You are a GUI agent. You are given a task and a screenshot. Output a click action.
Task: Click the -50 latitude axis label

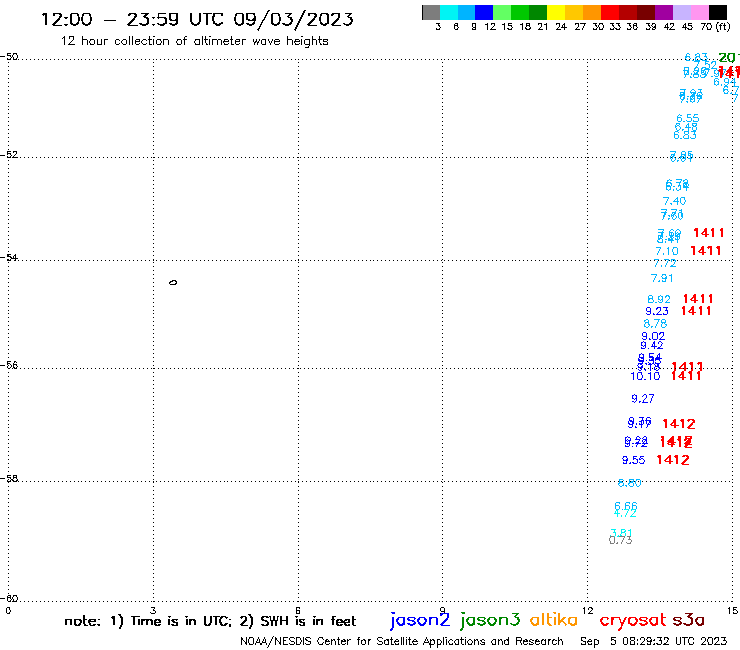click(x=9, y=57)
